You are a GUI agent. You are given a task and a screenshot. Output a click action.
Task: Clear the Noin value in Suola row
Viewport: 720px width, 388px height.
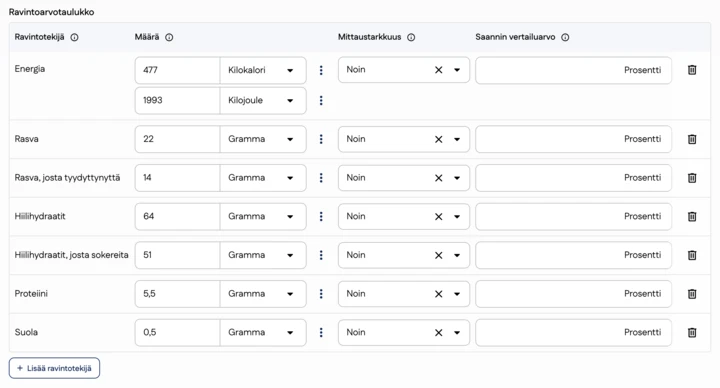(x=439, y=332)
